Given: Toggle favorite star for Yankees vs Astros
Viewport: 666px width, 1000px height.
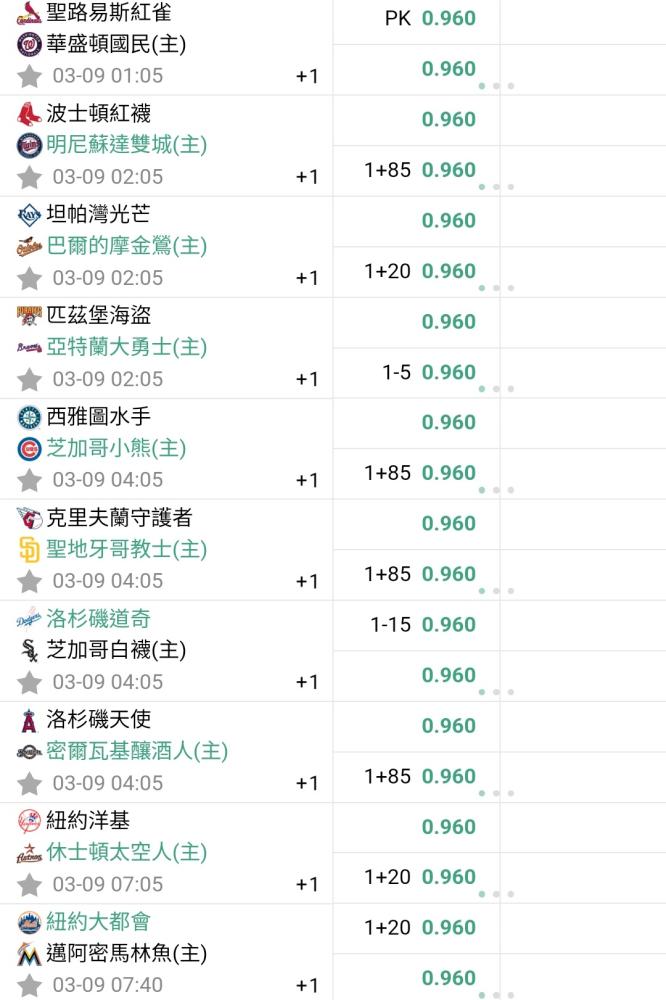Looking at the screenshot, I should pyautogui.click(x=29, y=885).
